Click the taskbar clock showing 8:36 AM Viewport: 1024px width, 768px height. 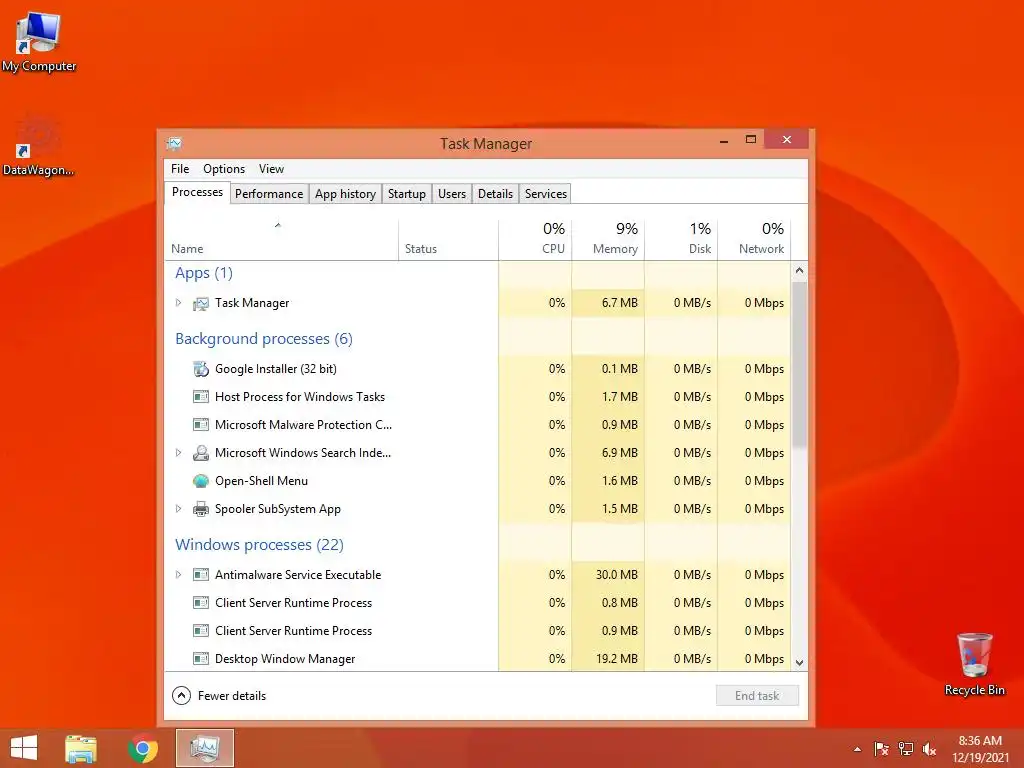point(980,749)
